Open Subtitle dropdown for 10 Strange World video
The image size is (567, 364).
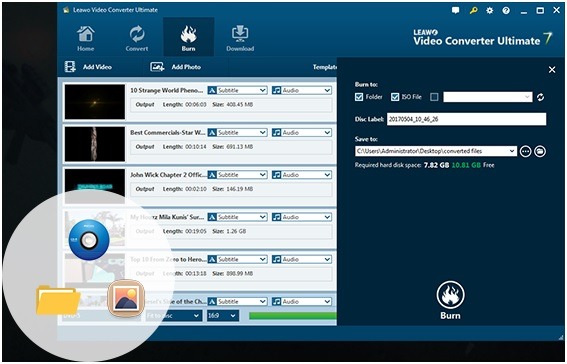pyautogui.click(x=238, y=90)
